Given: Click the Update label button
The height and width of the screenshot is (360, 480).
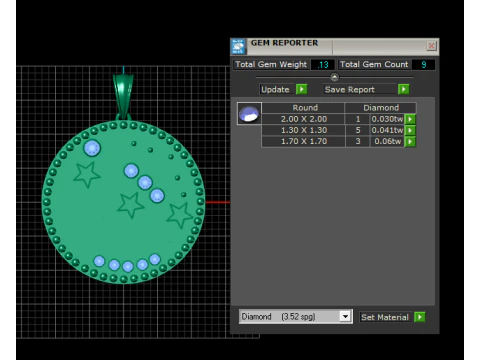Looking at the screenshot, I should 276,89.
